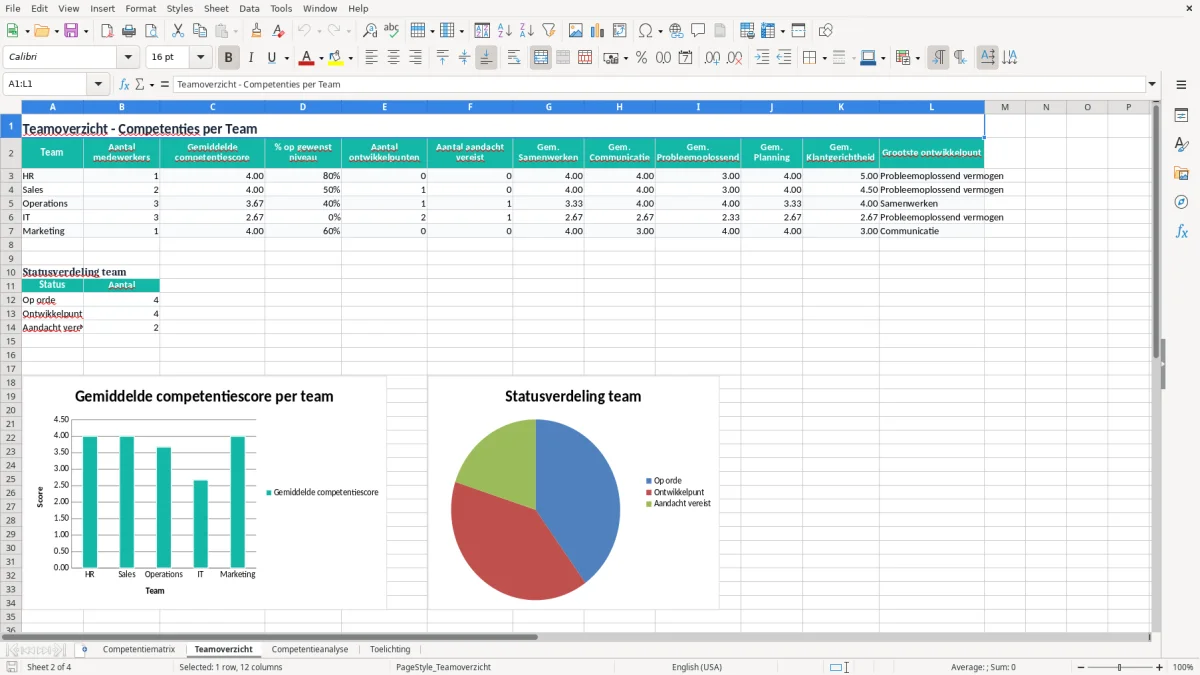
Task: Click the zoom out minus button
Action: pyautogui.click(x=1079, y=667)
